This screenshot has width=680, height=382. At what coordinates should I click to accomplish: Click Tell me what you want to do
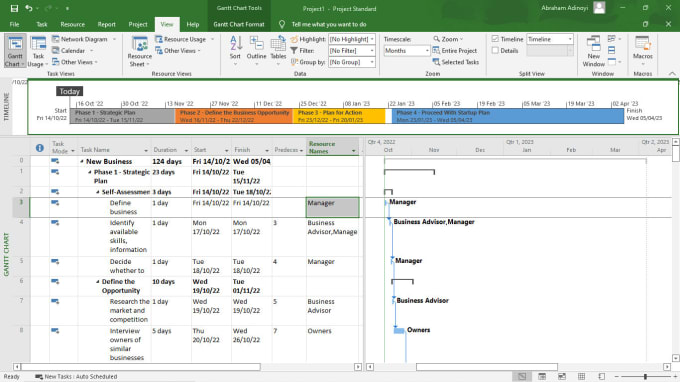(329, 24)
